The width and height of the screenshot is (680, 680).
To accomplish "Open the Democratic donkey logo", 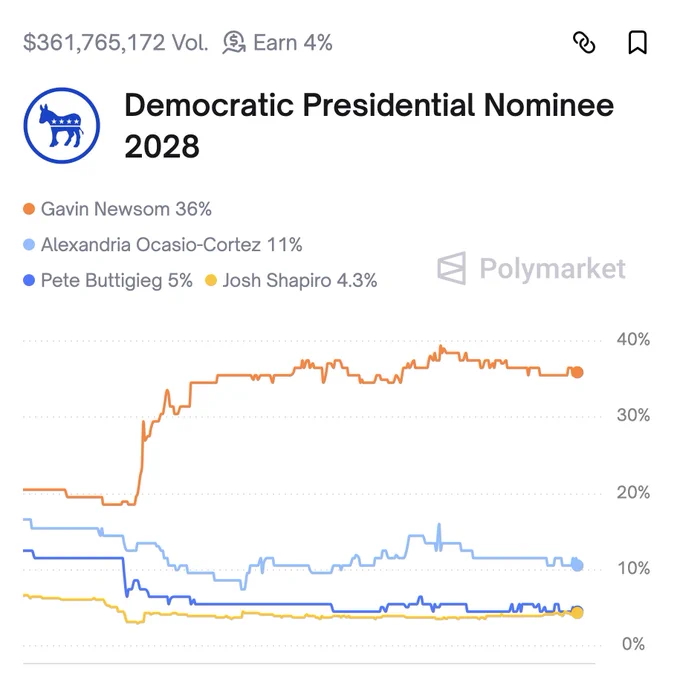I will (x=62, y=126).
